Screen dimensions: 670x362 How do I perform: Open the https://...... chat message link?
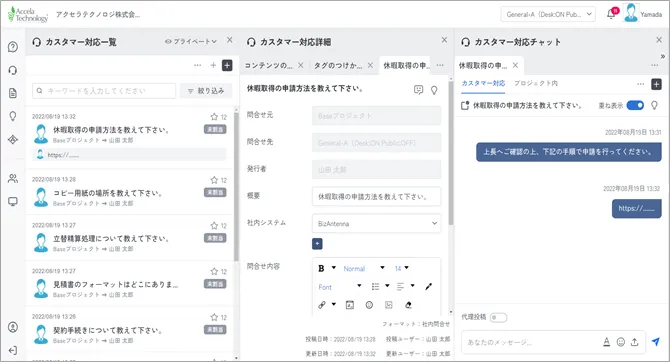(x=636, y=209)
